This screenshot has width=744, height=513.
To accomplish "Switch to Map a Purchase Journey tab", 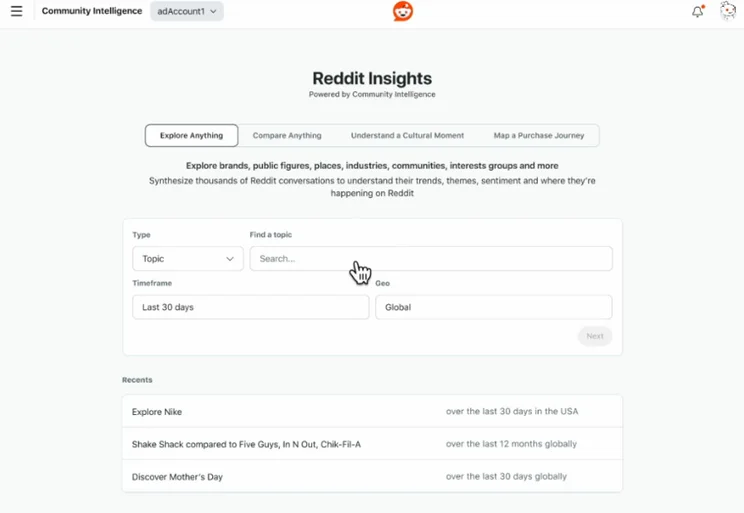I will coord(539,136).
